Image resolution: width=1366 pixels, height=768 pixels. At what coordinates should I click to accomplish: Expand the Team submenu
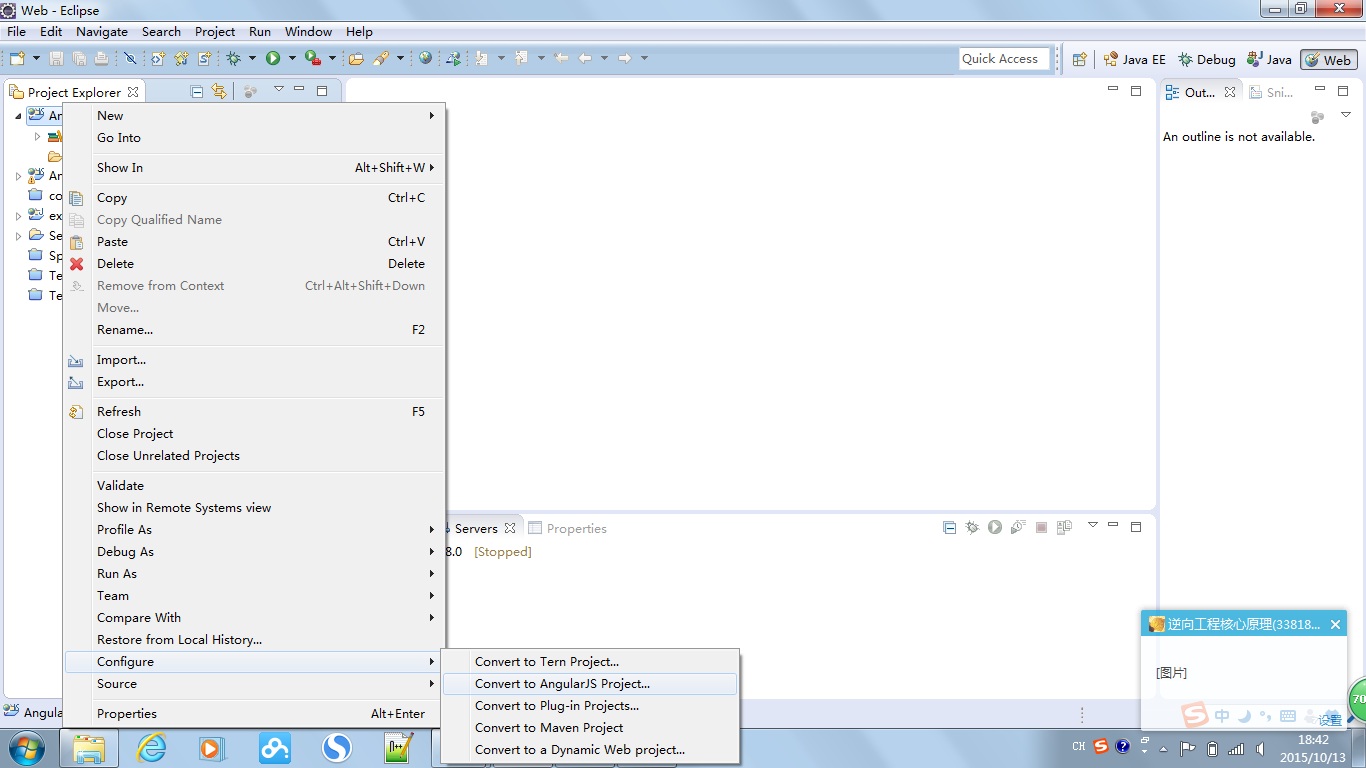tap(254, 596)
